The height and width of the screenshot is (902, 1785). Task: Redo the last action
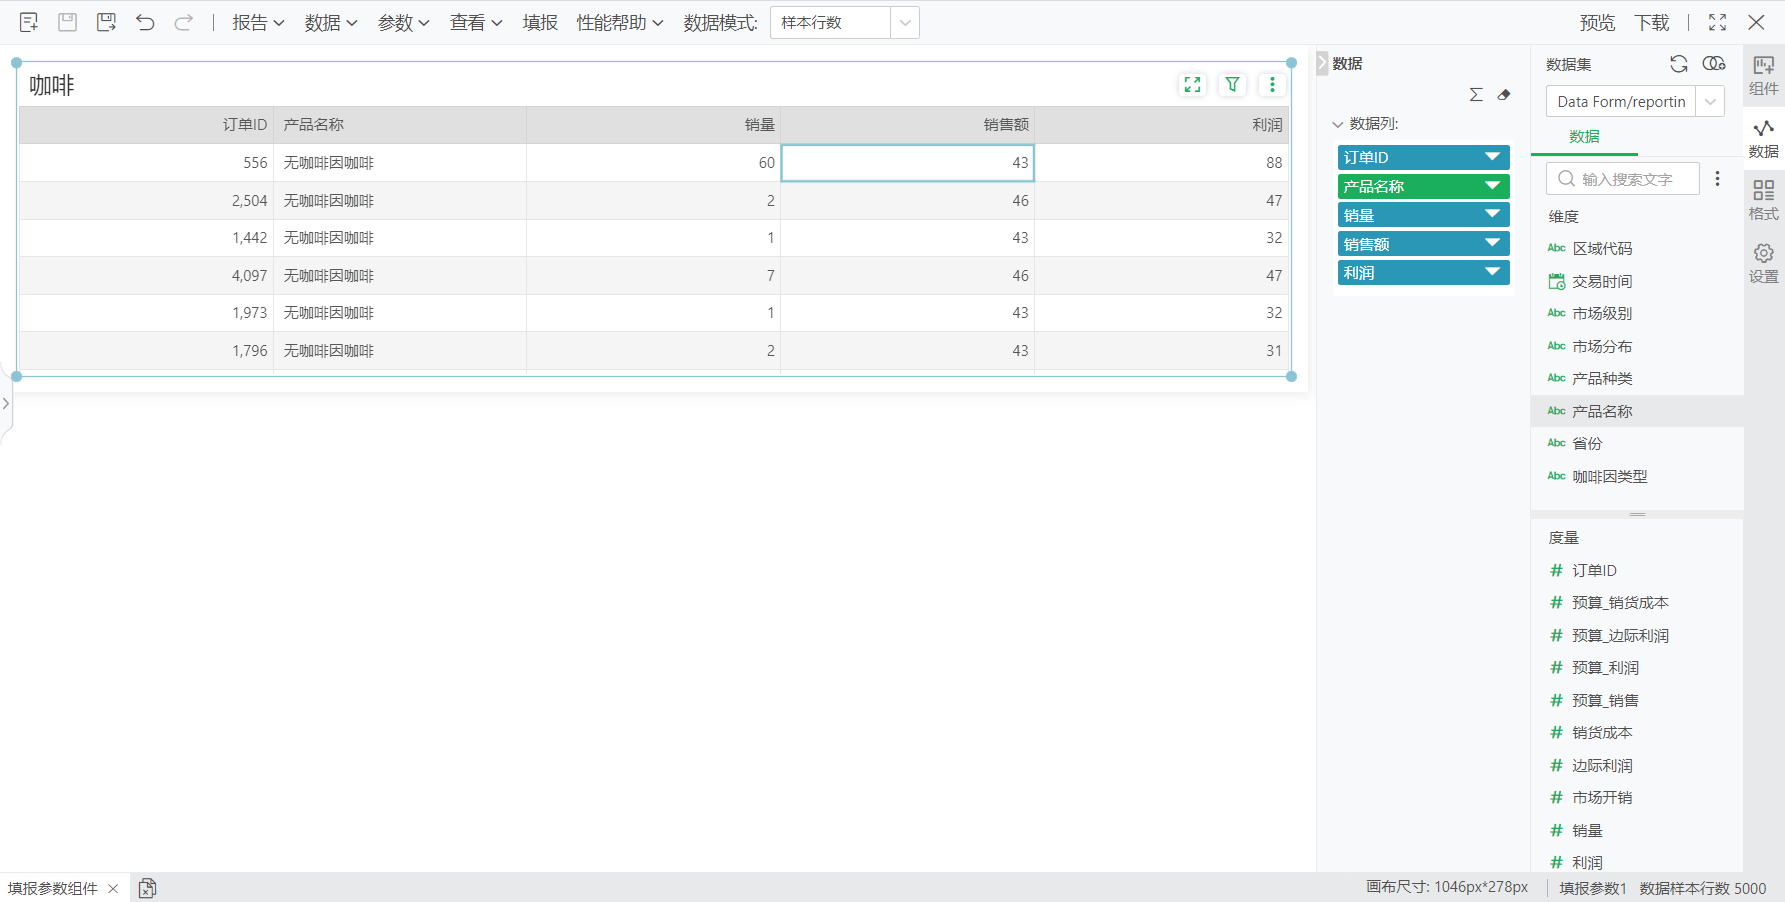click(183, 22)
